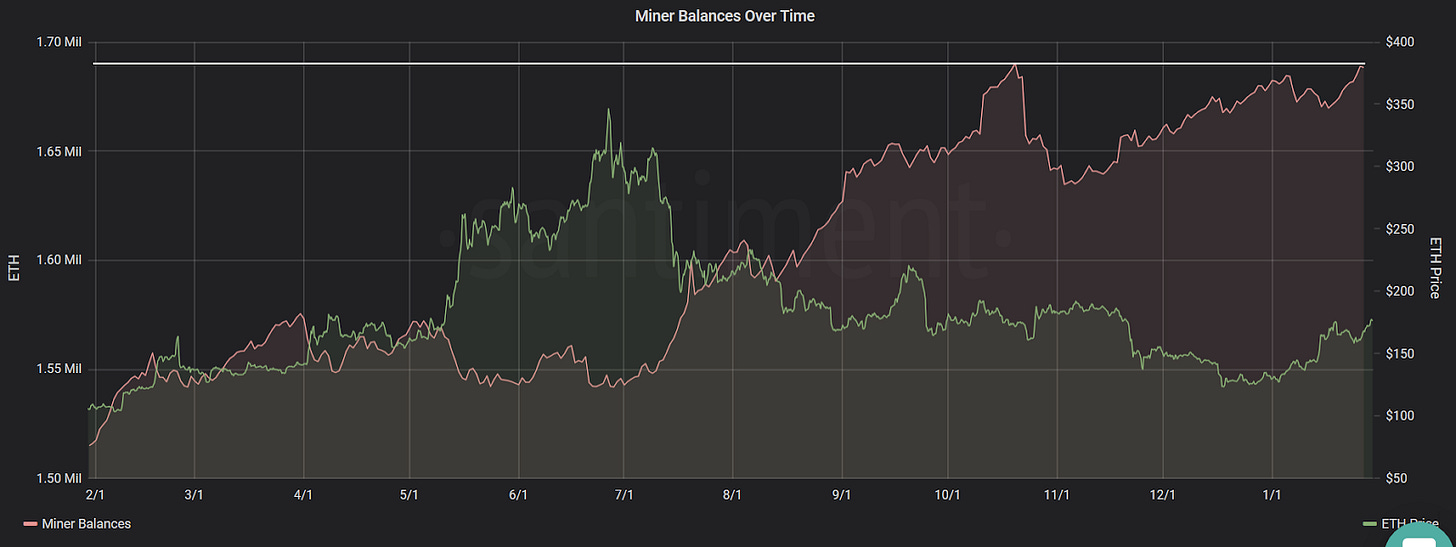Select the 5/1 date label
The image size is (1456, 547).
[x=409, y=495]
